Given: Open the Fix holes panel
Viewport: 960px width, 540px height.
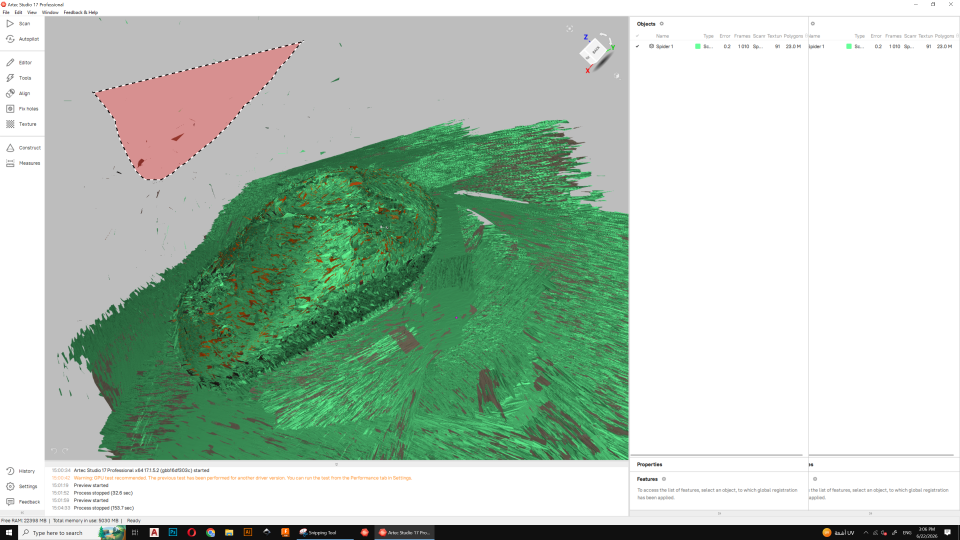Looking at the screenshot, I should [22, 108].
